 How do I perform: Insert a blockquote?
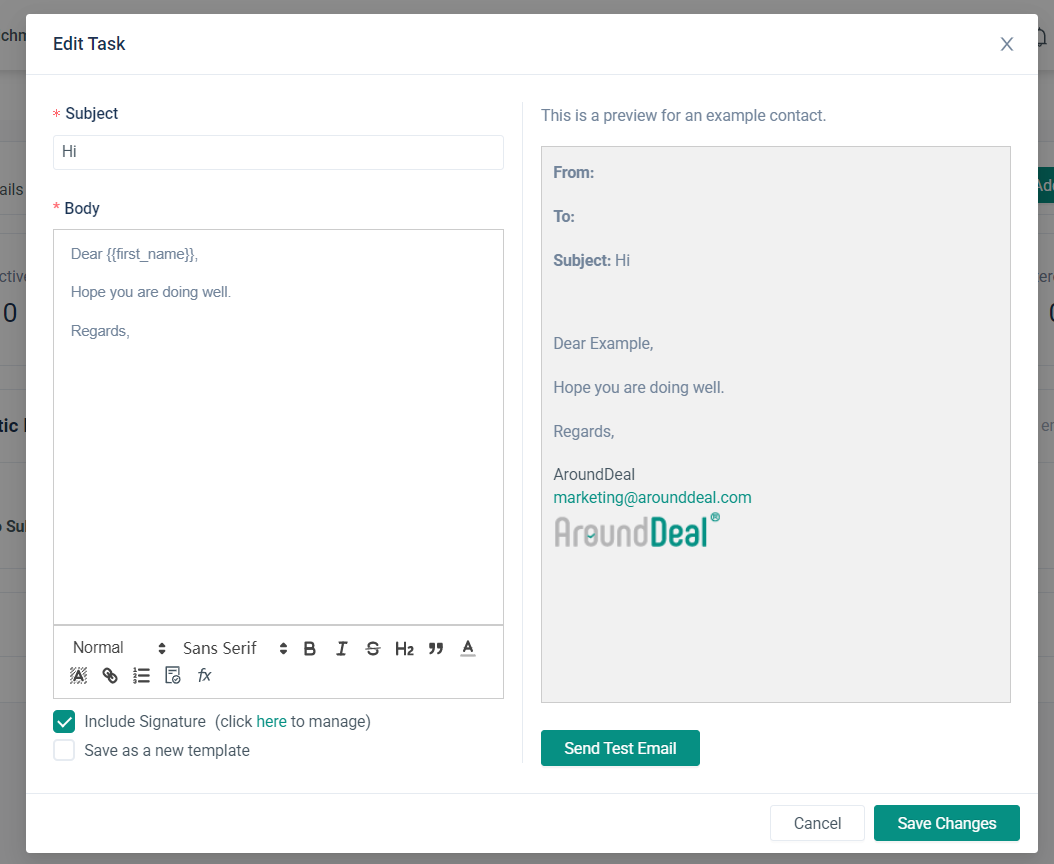pyautogui.click(x=436, y=649)
